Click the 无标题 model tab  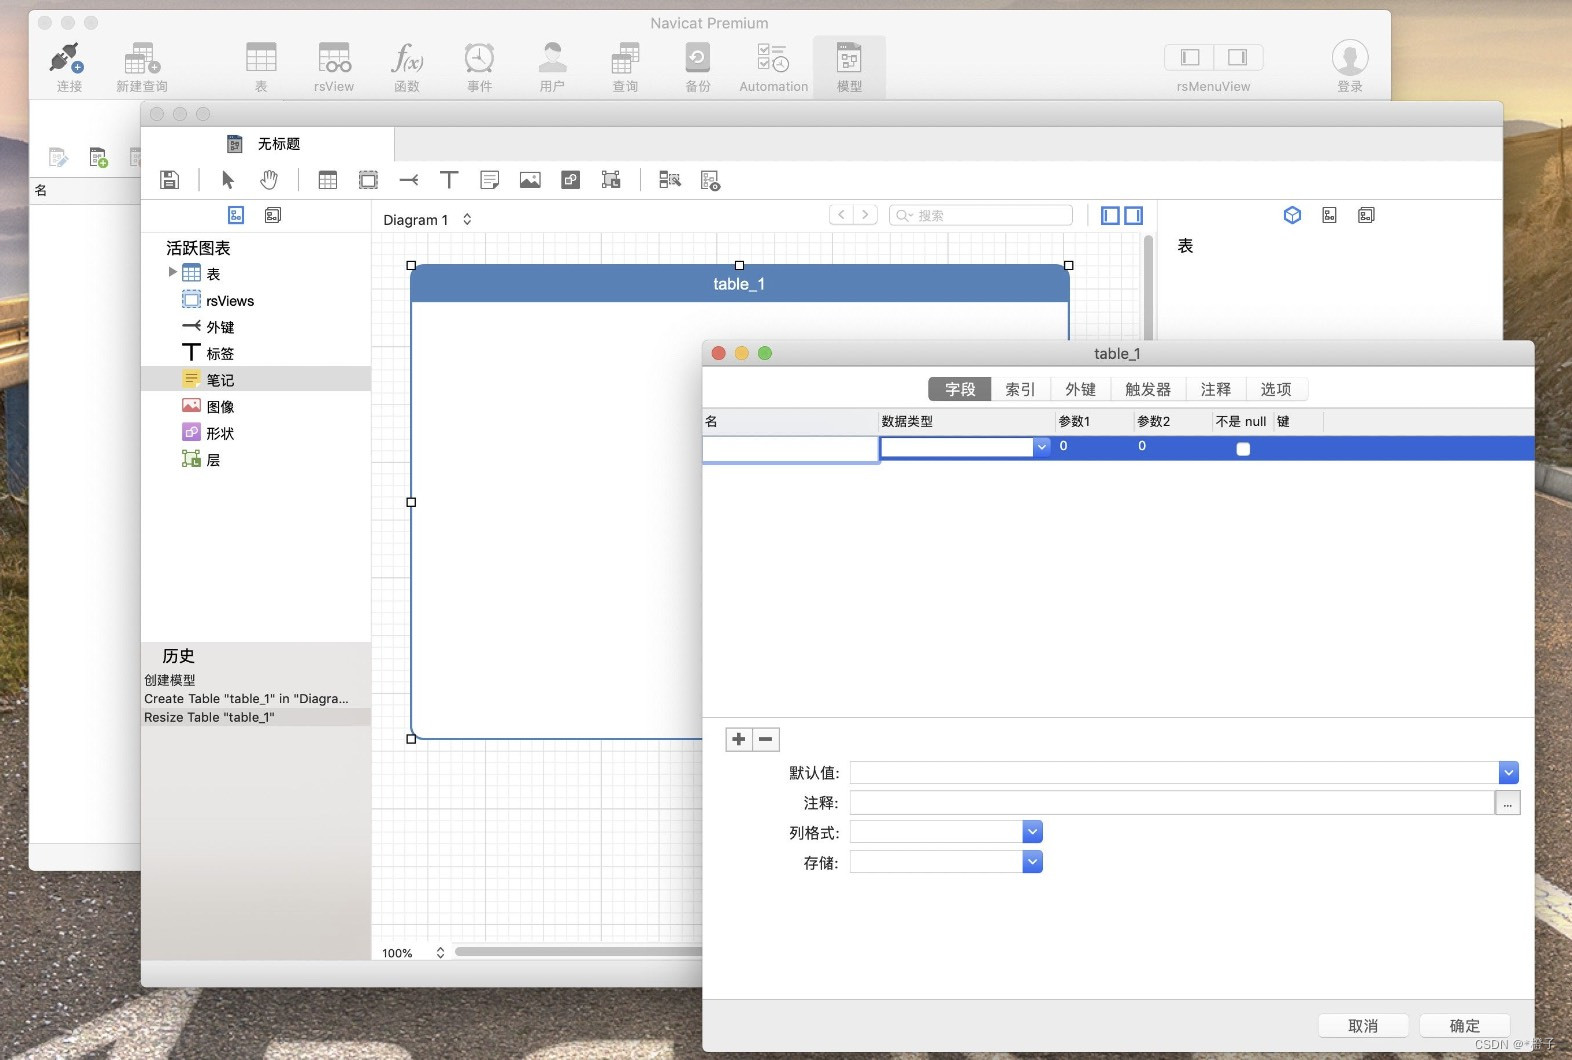[x=267, y=144]
